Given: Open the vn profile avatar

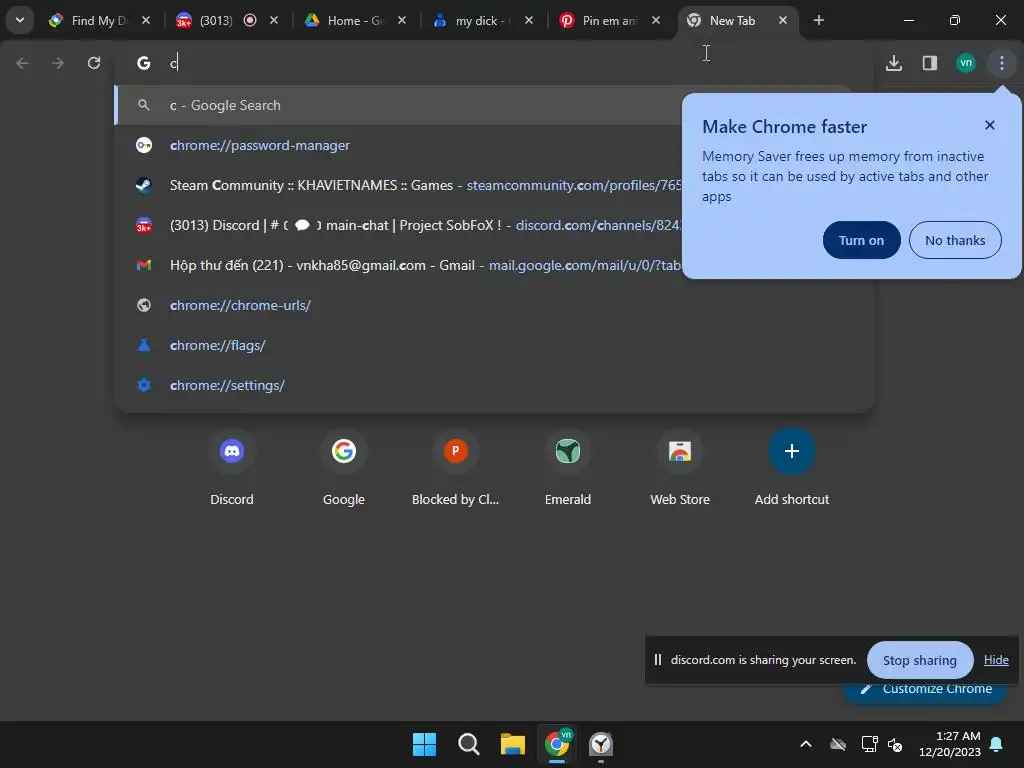Looking at the screenshot, I should pyautogui.click(x=966, y=63).
